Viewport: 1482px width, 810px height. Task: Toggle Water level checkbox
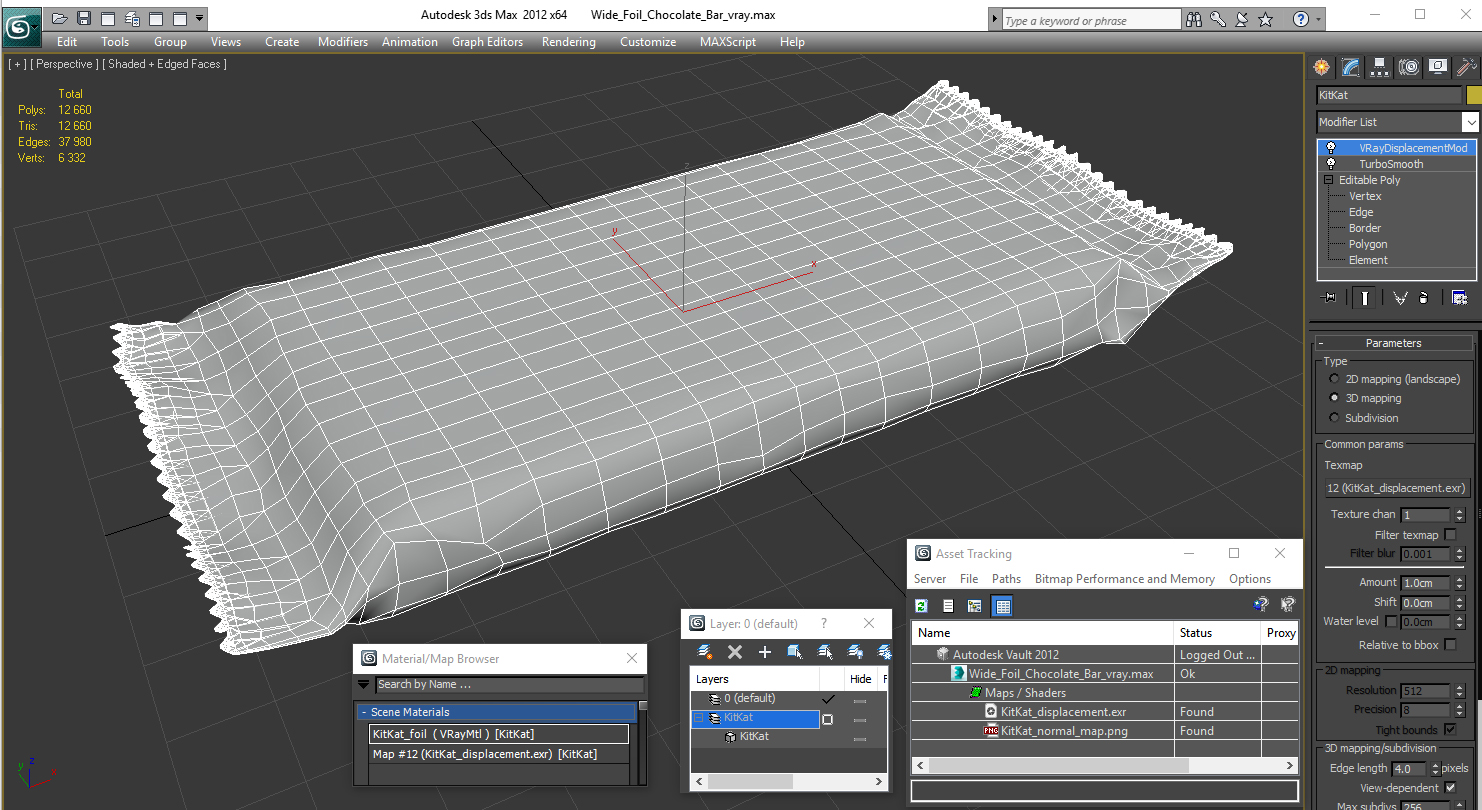tap(1391, 621)
